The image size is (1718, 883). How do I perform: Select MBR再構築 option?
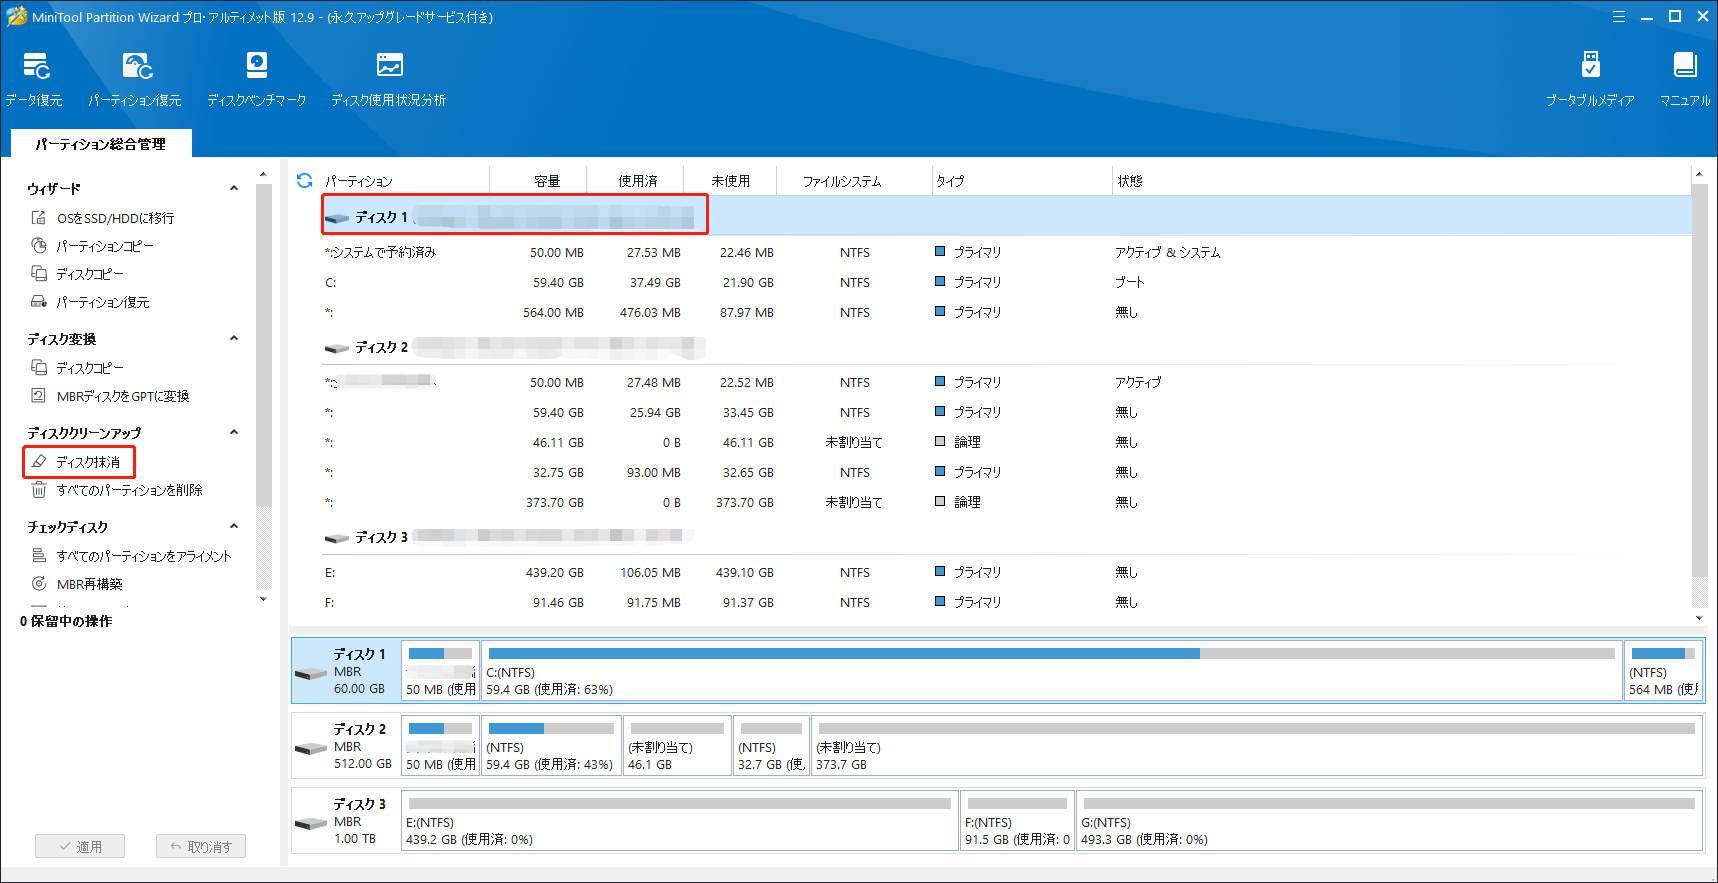(77, 584)
